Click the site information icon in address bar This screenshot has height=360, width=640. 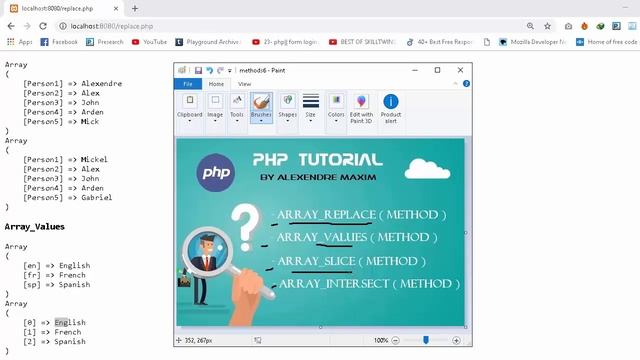click(62, 26)
